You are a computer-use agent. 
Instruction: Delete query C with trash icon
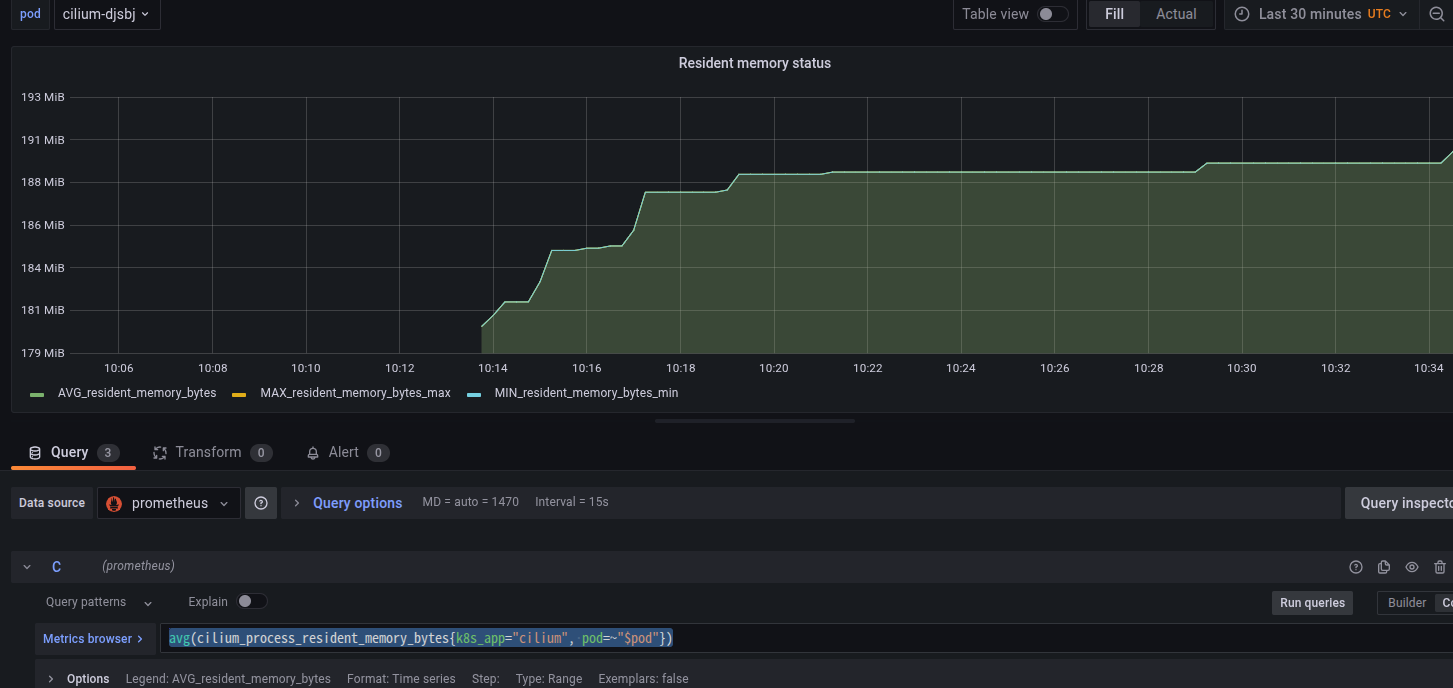click(x=1440, y=567)
